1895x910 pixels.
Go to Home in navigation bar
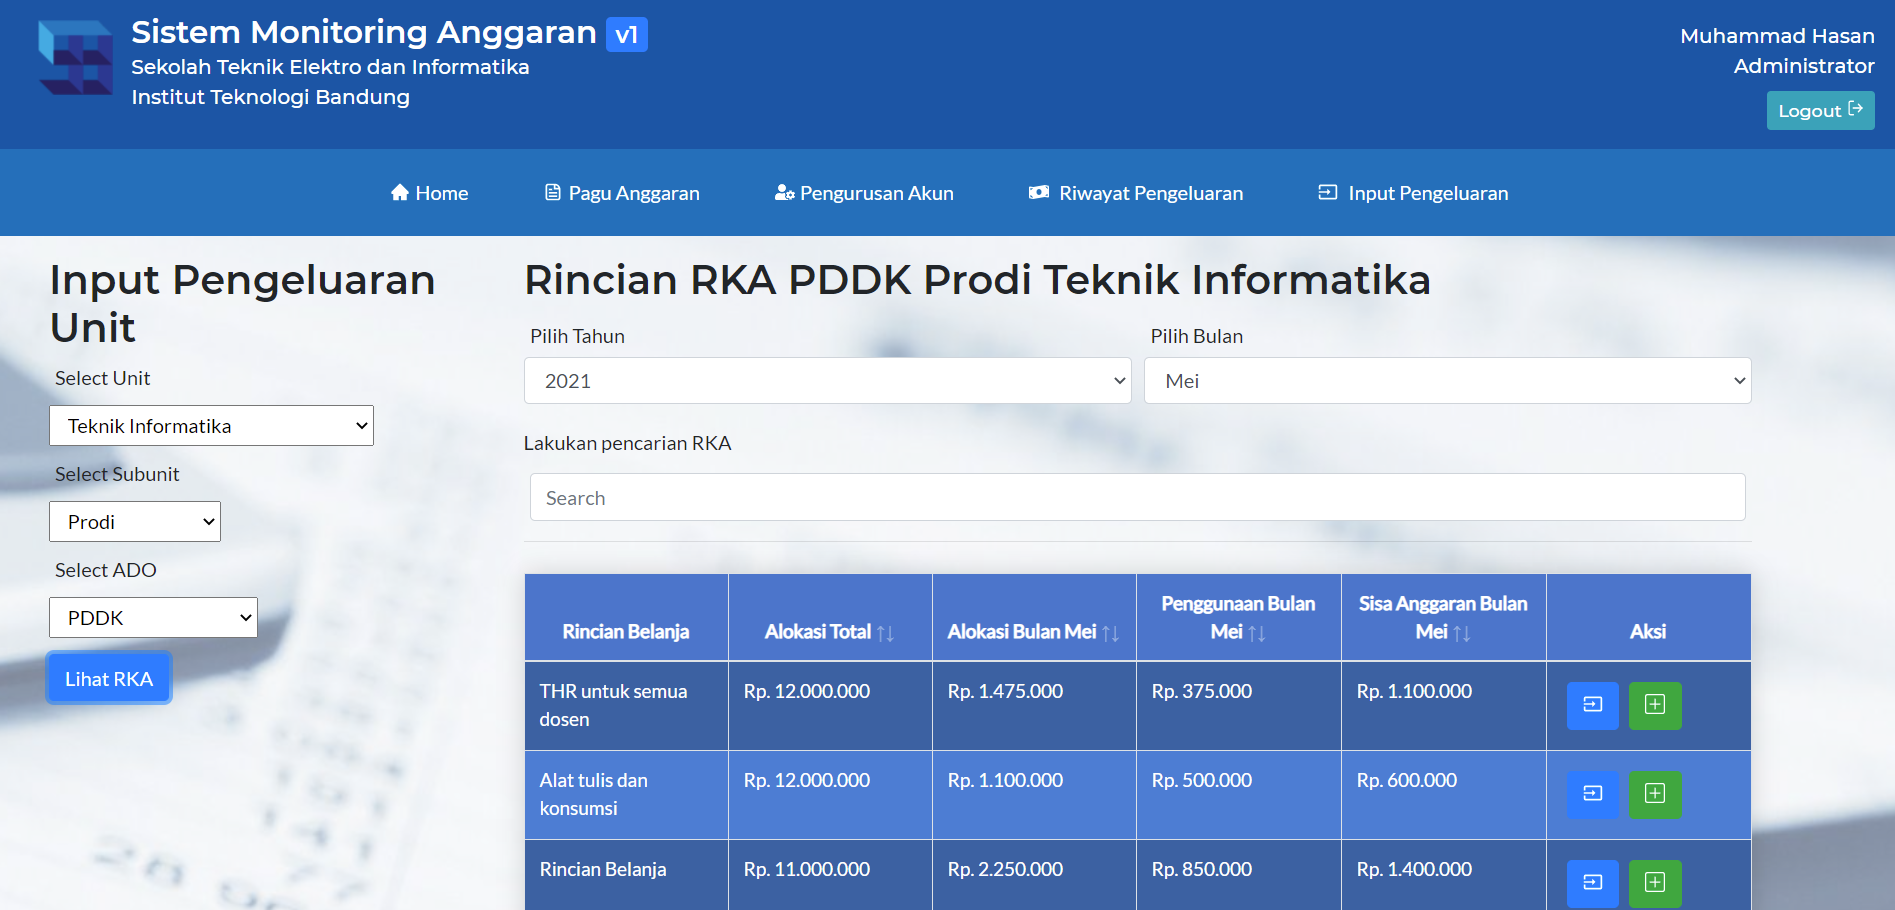click(429, 193)
